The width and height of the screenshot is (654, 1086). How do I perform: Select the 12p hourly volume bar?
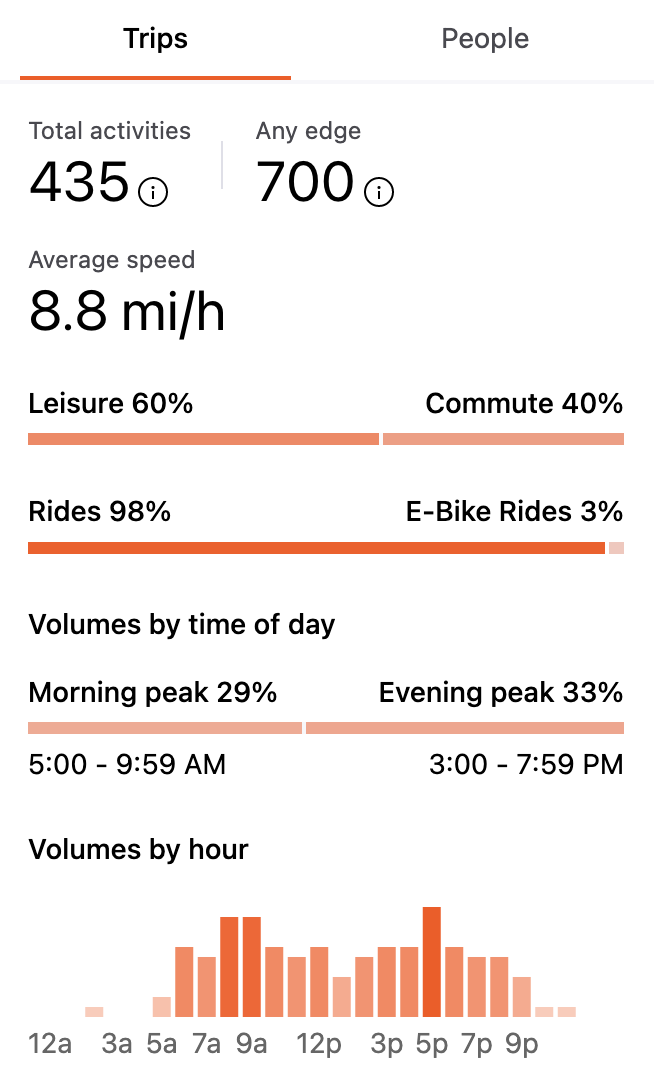pyautogui.click(x=319, y=982)
